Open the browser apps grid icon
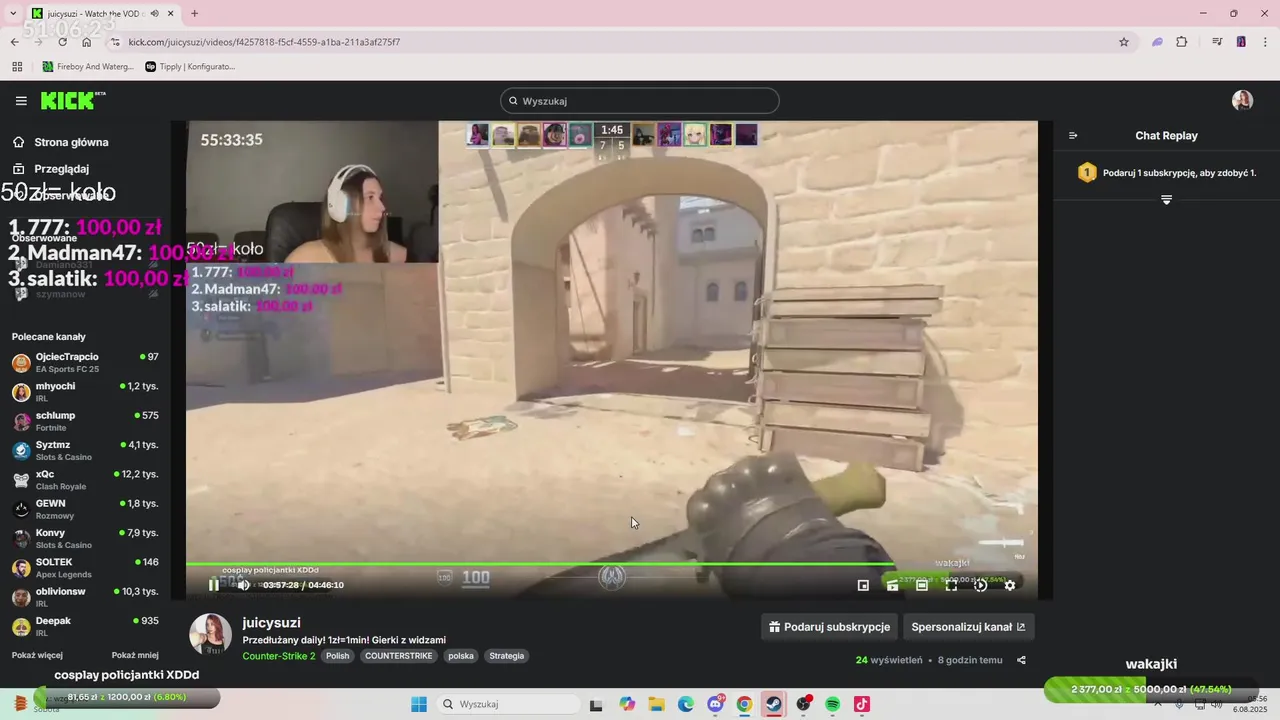The image size is (1280, 720). click(17, 67)
